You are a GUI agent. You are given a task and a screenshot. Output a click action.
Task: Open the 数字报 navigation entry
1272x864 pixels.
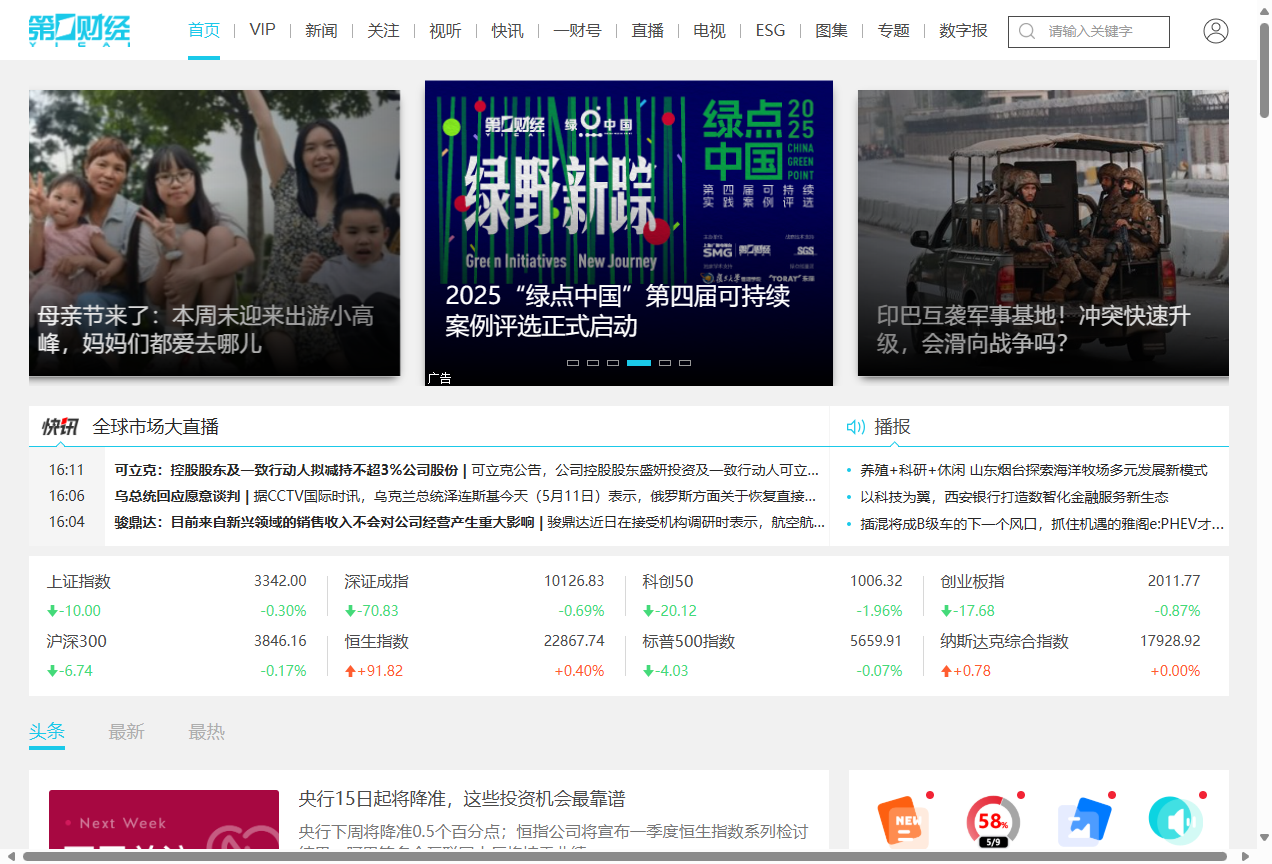pos(962,30)
